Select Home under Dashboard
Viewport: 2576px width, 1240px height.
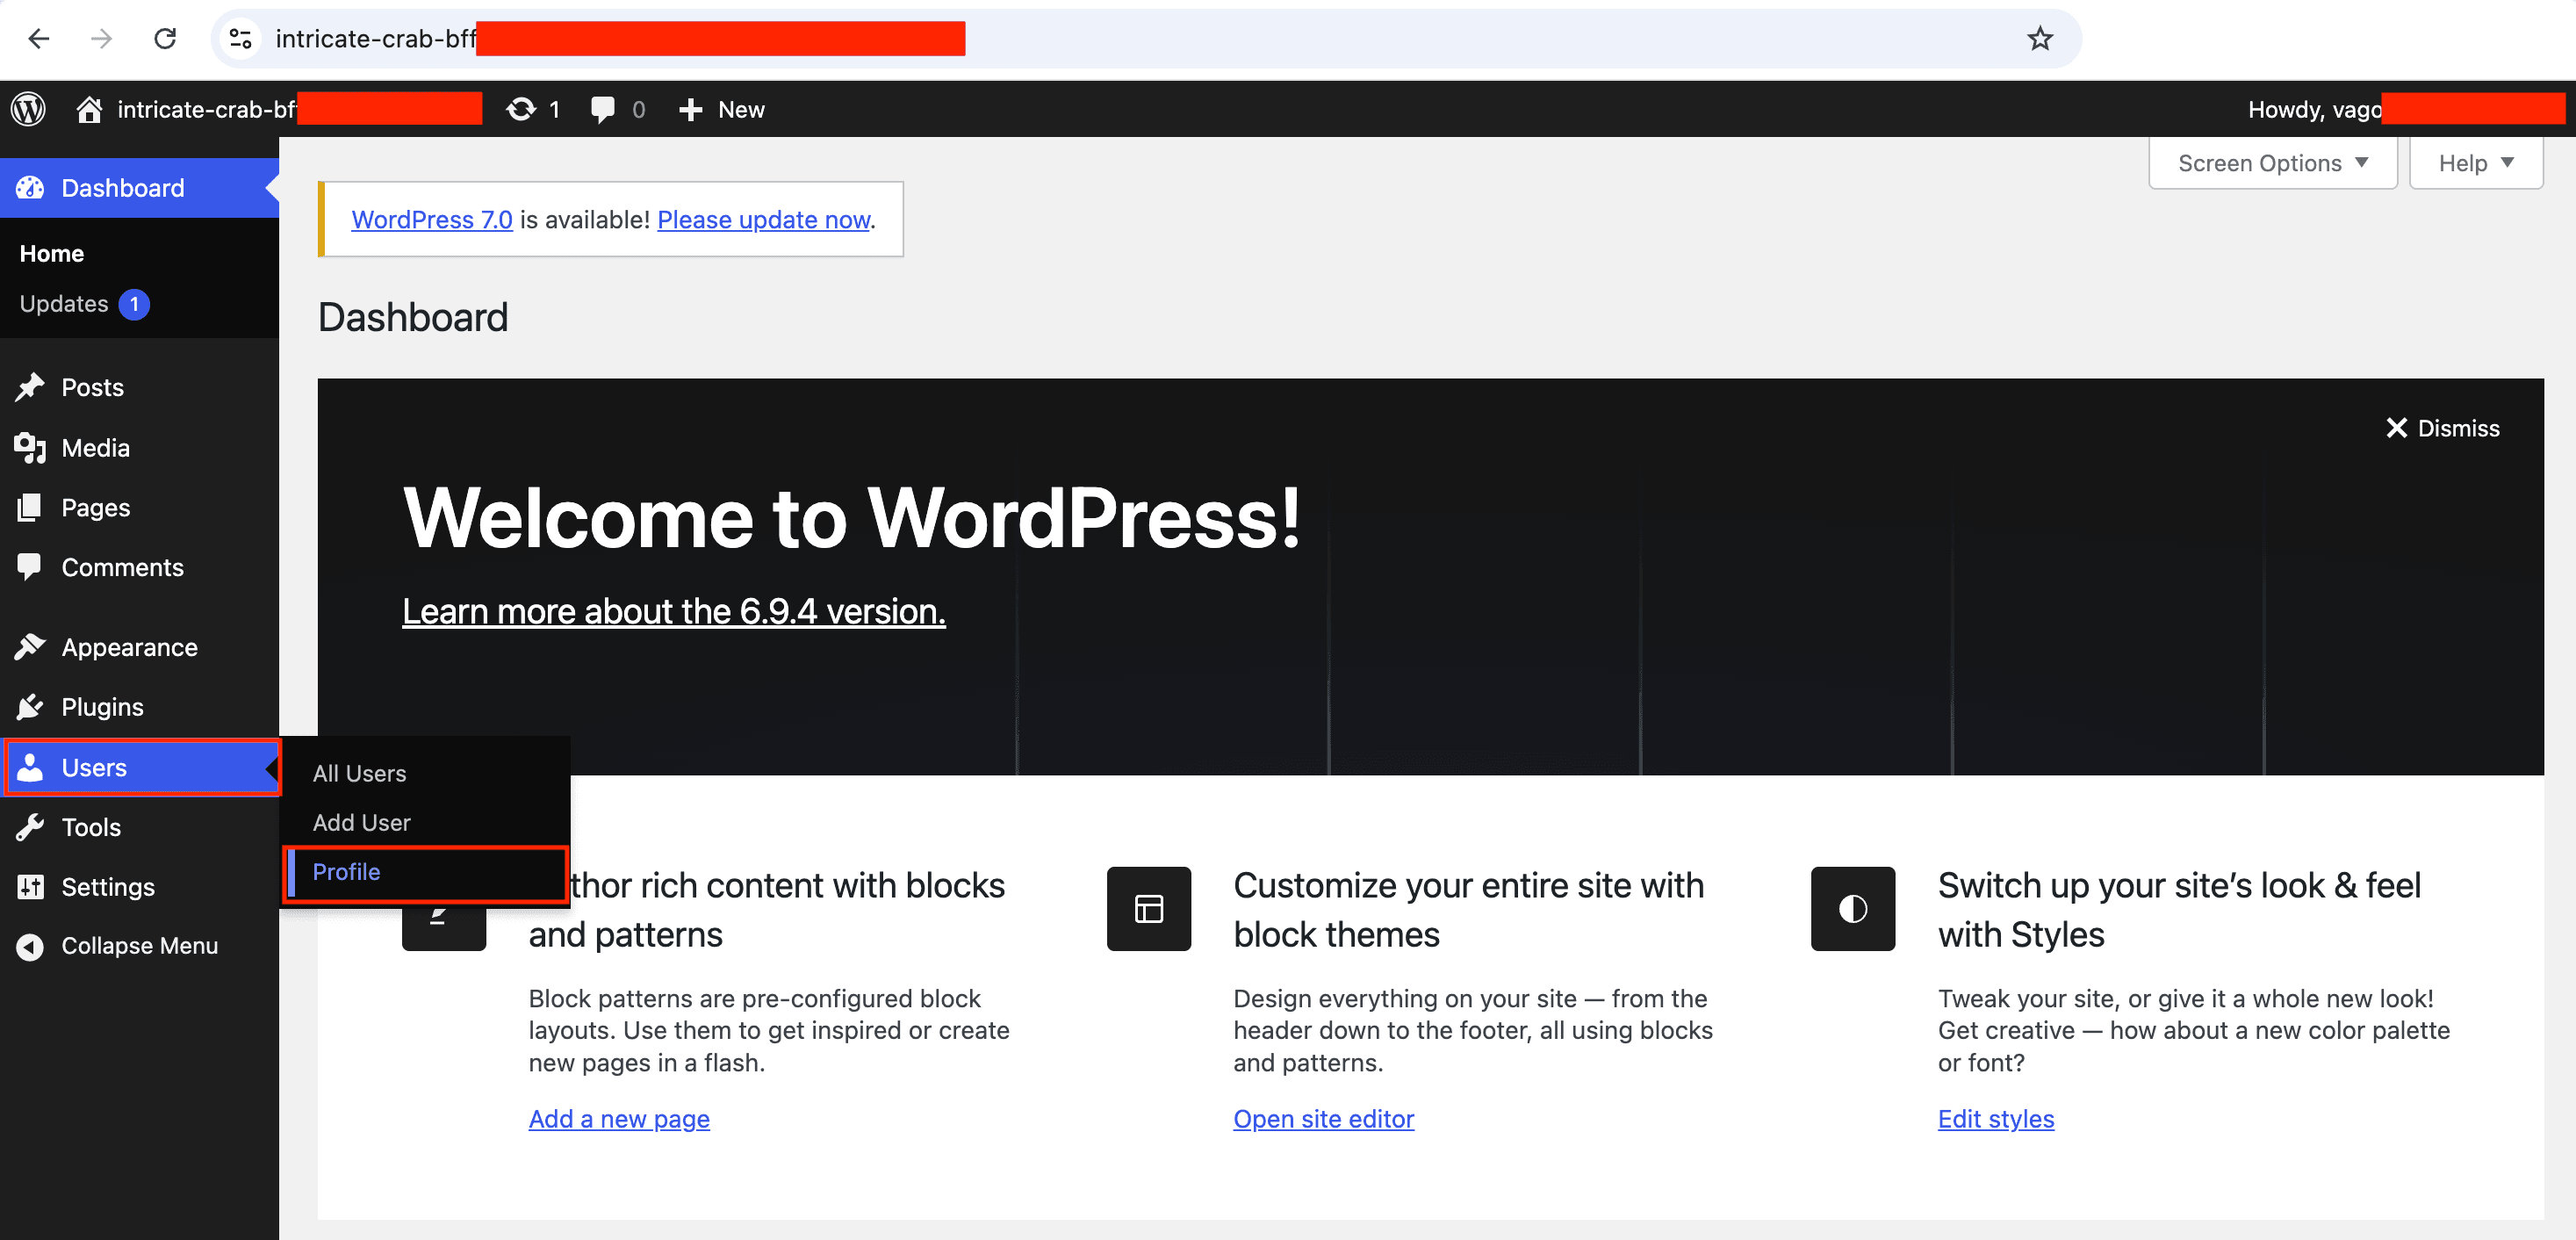(x=52, y=254)
